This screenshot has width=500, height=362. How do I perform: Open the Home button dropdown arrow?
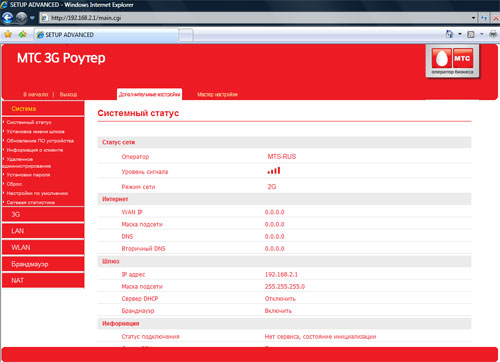(x=460, y=34)
